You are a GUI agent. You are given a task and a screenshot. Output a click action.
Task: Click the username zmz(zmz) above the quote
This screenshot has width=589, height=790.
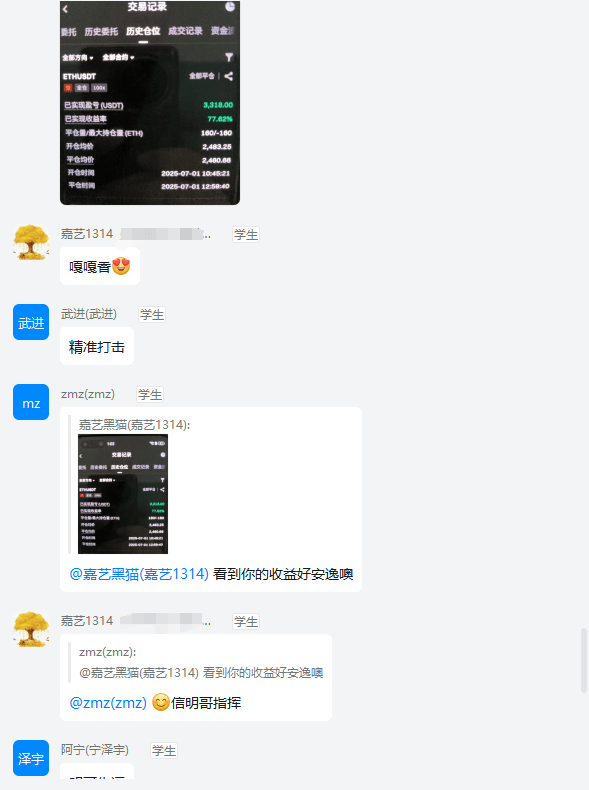point(88,394)
